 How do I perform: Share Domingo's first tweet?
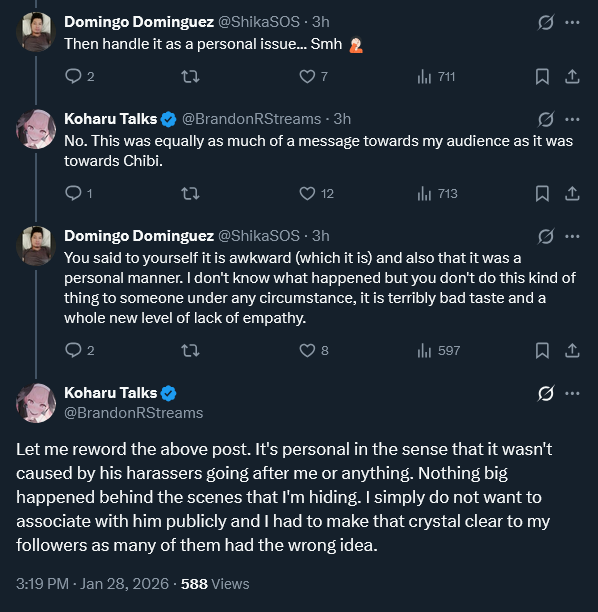coord(572,76)
